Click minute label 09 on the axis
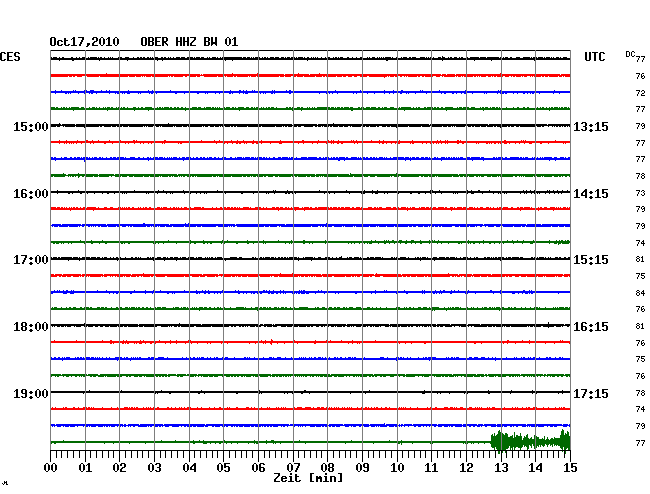 [x=362, y=467]
